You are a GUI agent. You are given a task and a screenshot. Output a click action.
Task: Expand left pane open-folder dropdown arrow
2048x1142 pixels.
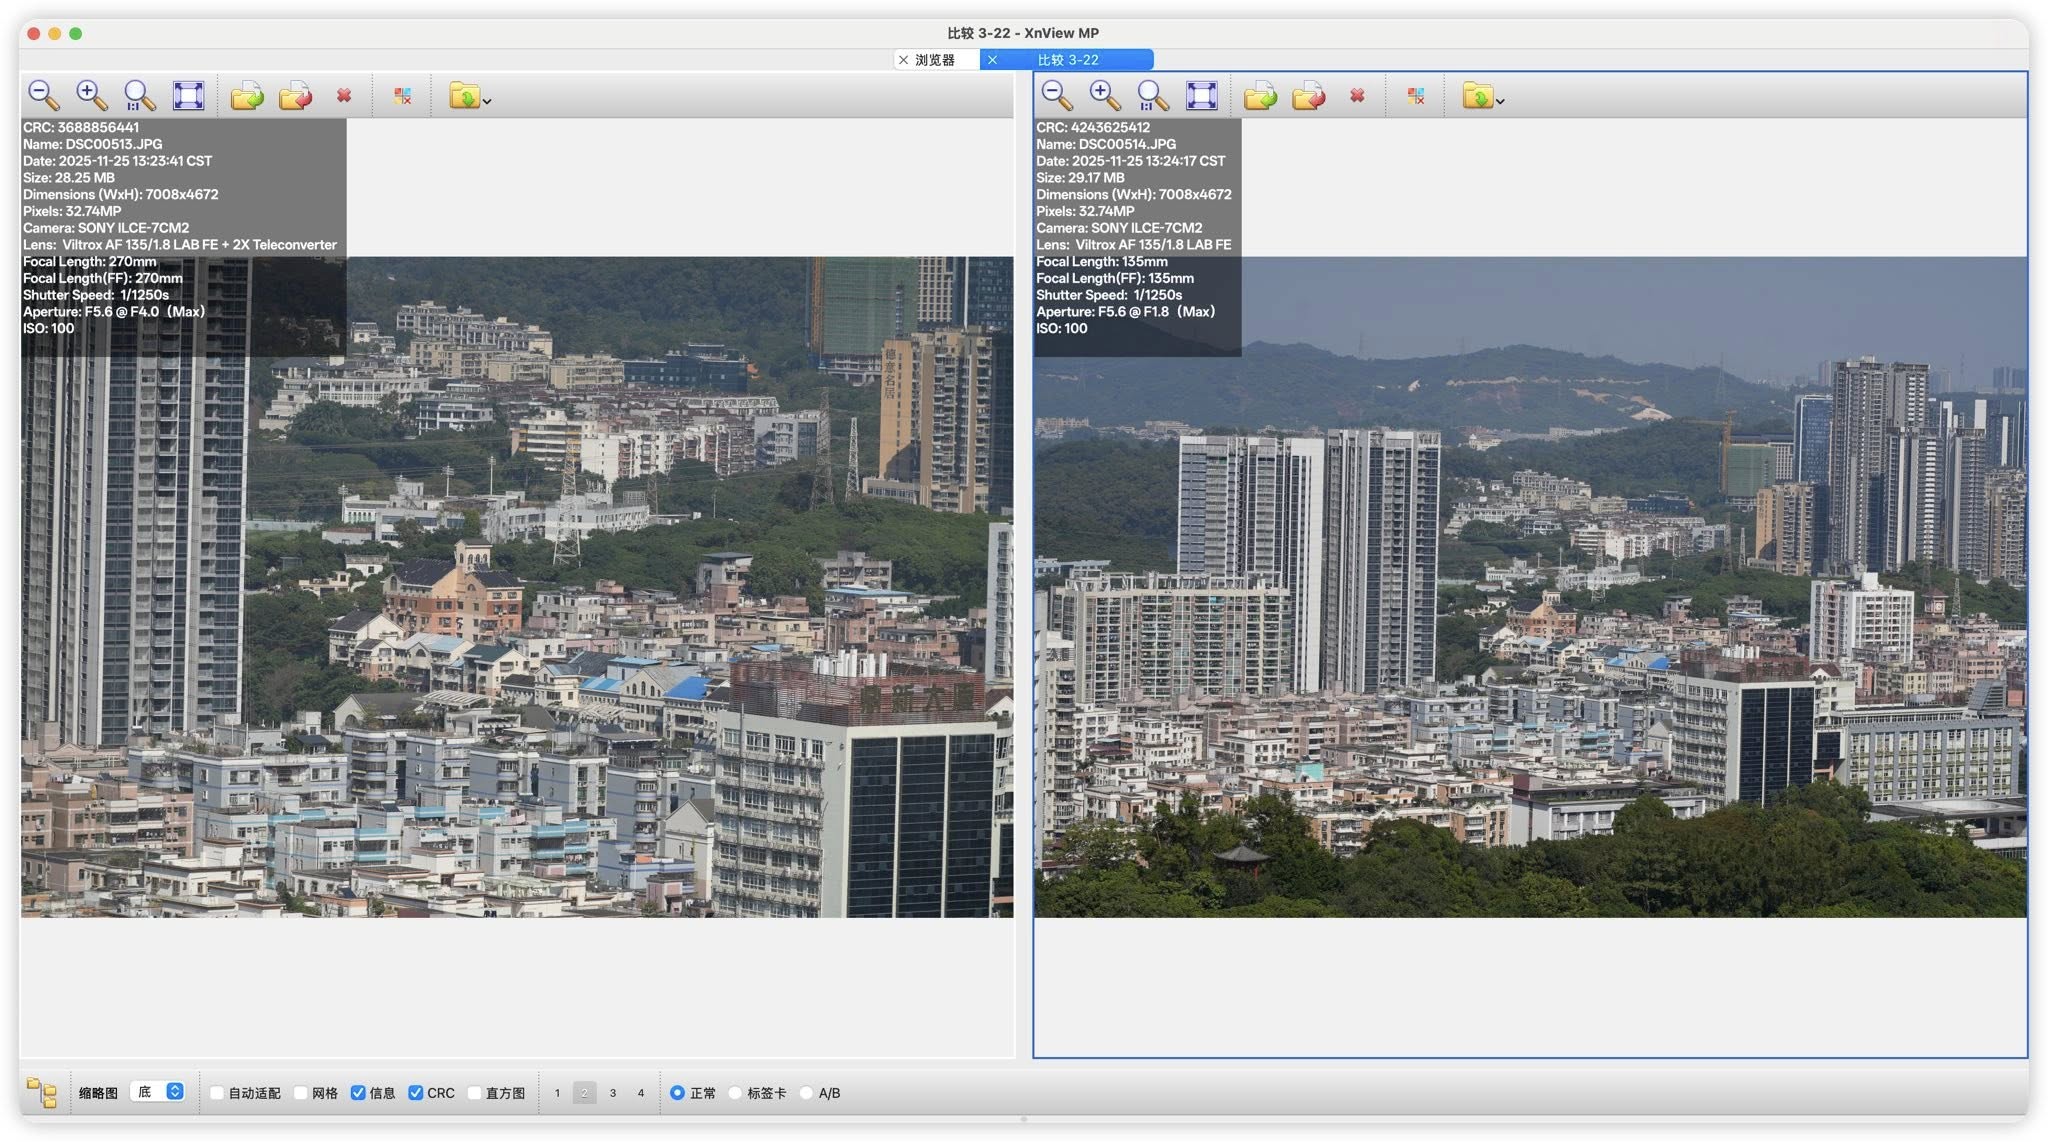487,101
